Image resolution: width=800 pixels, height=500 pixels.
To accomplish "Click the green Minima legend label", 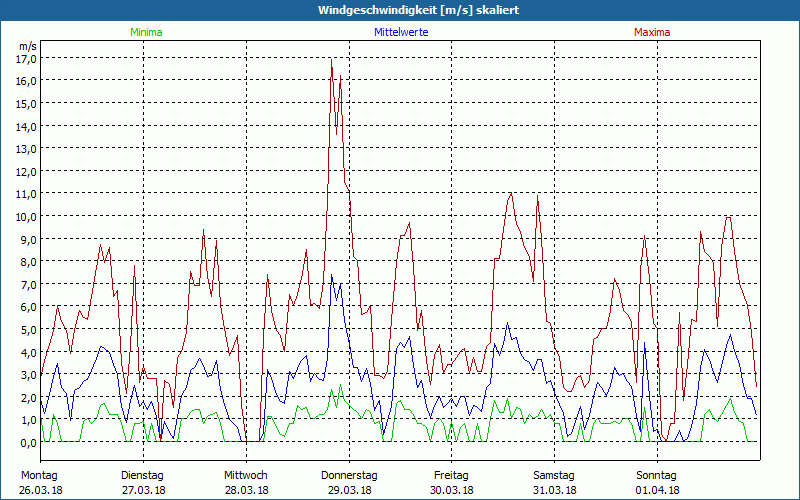I will click(146, 32).
